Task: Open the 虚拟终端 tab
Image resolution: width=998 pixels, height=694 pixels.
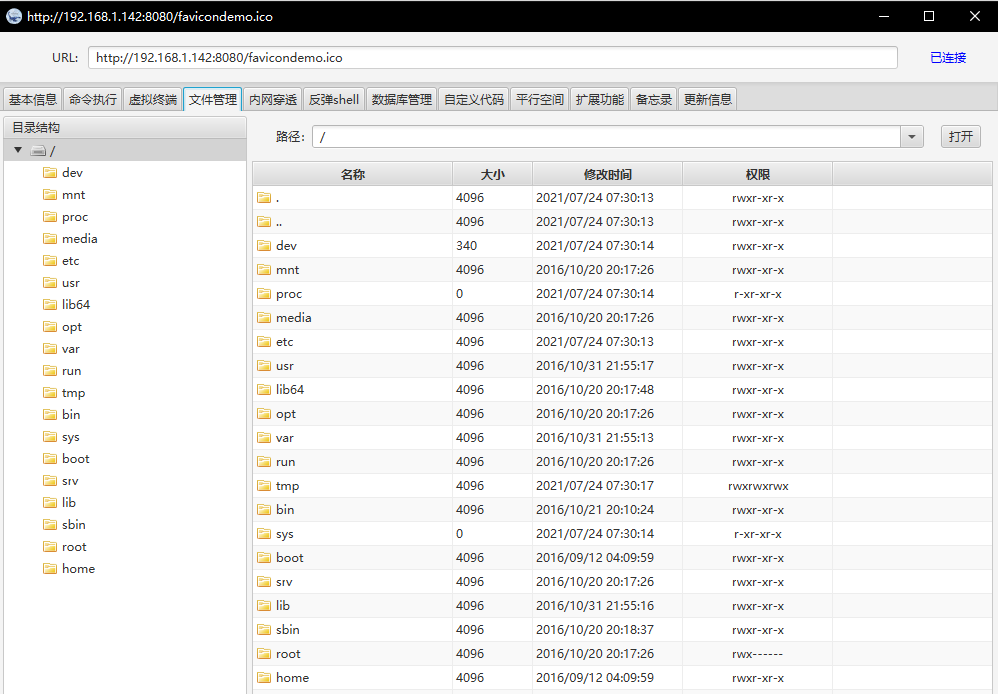Action: click(x=152, y=99)
